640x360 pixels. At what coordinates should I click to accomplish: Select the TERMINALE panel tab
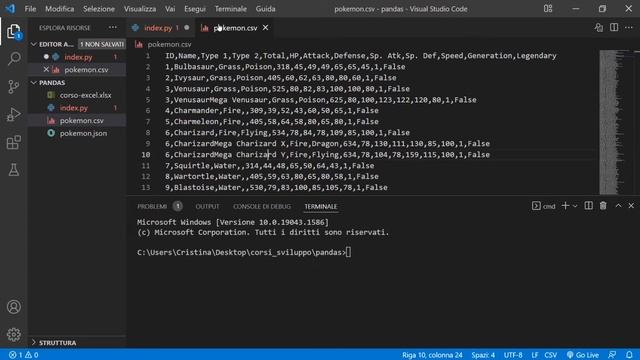[321, 207]
